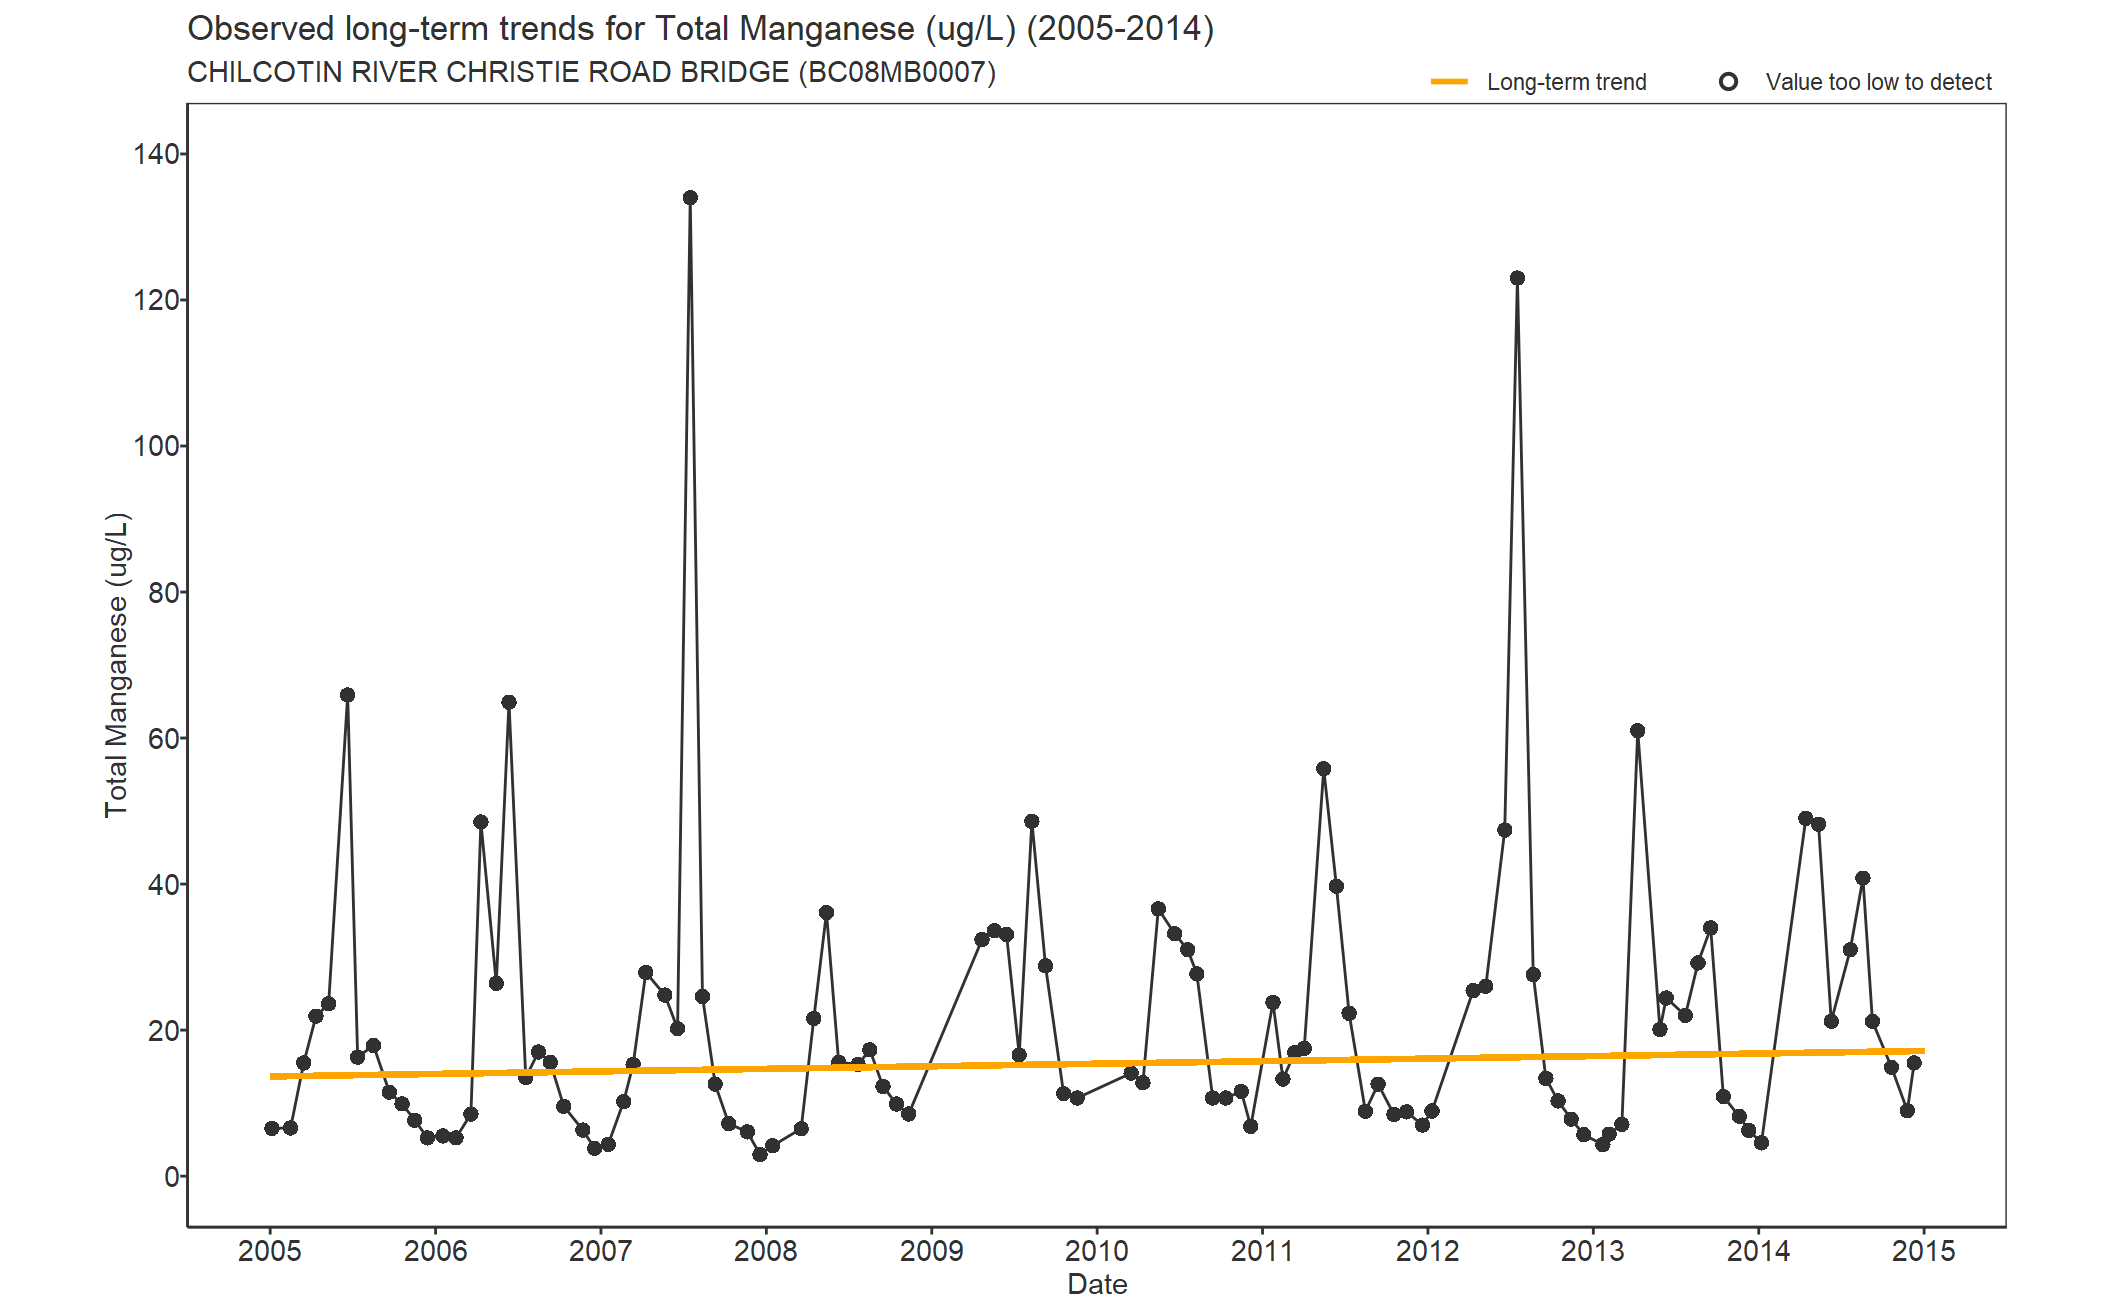The height and width of the screenshot is (1309, 2112).
Task: Click the y-axis tick label 140
Action: click(x=156, y=154)
